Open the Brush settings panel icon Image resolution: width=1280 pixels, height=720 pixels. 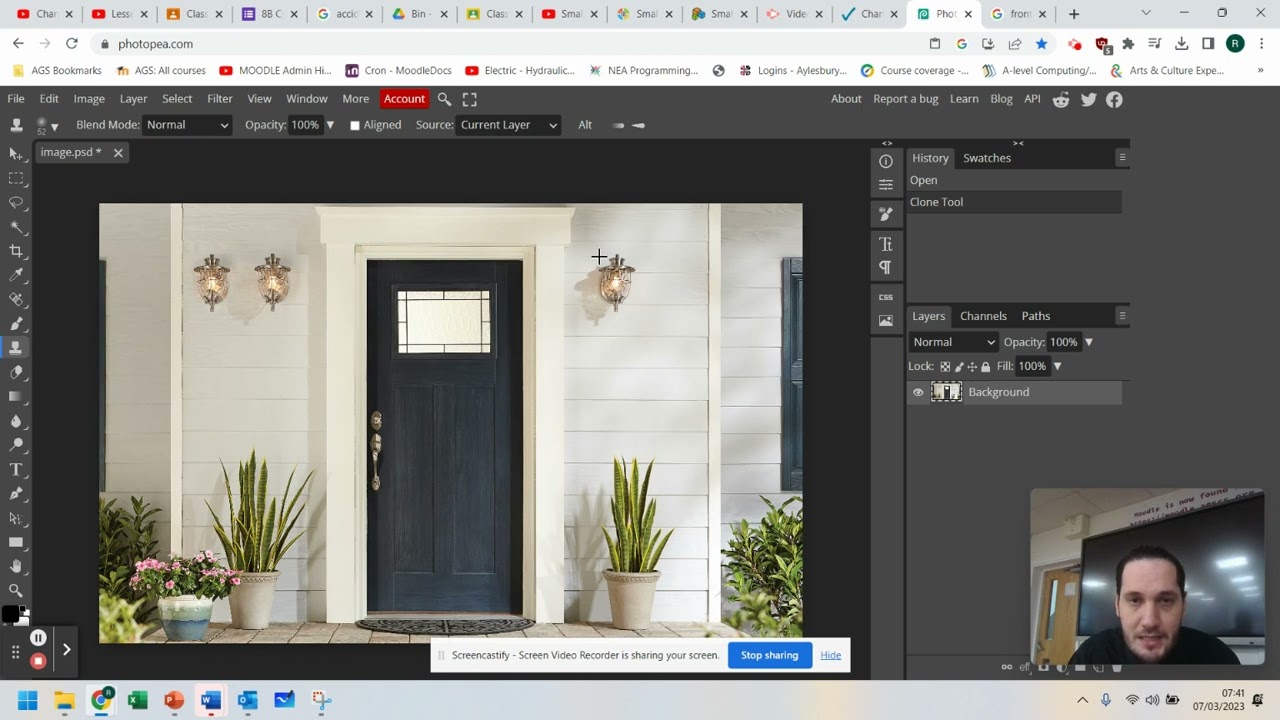pos(886,214)
